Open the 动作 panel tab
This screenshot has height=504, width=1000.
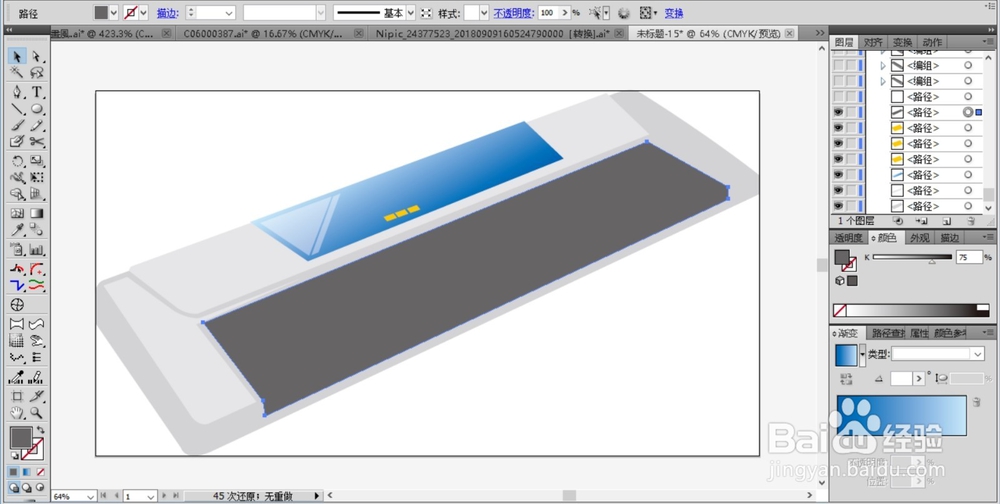[932, 42]
